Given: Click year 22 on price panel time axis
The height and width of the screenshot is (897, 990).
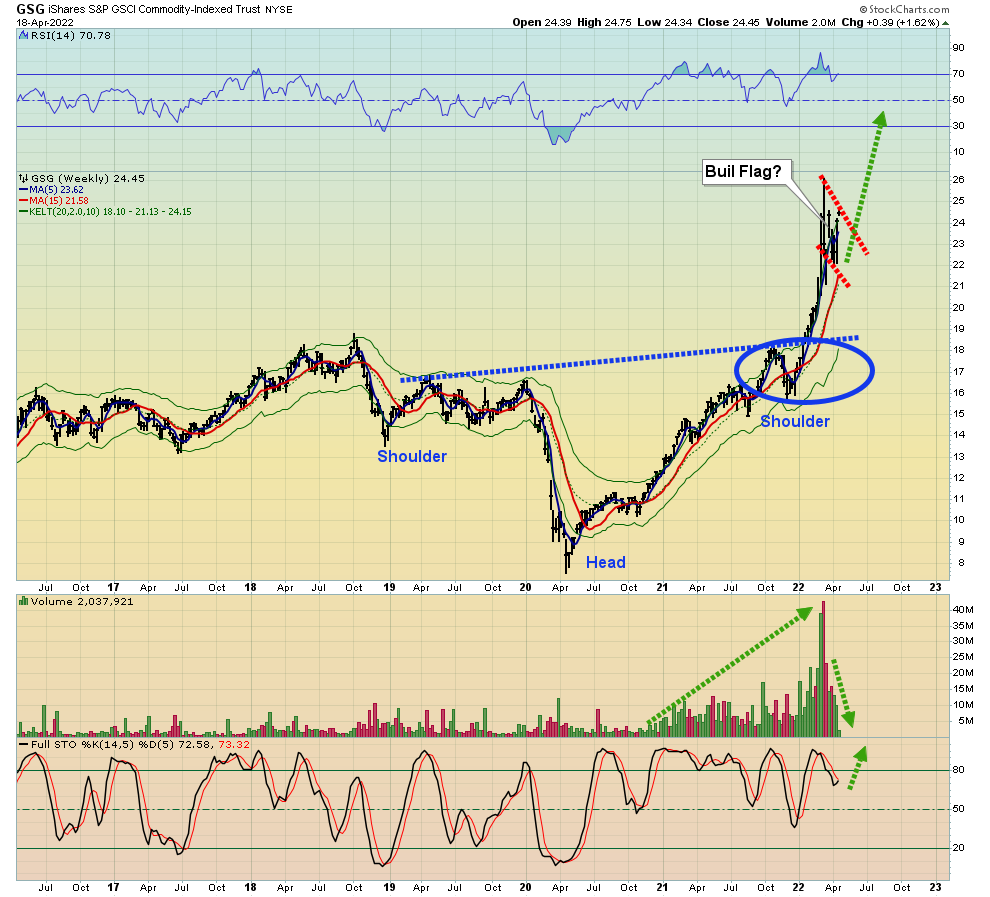Looking at the screenshot, I should (799, 588).
